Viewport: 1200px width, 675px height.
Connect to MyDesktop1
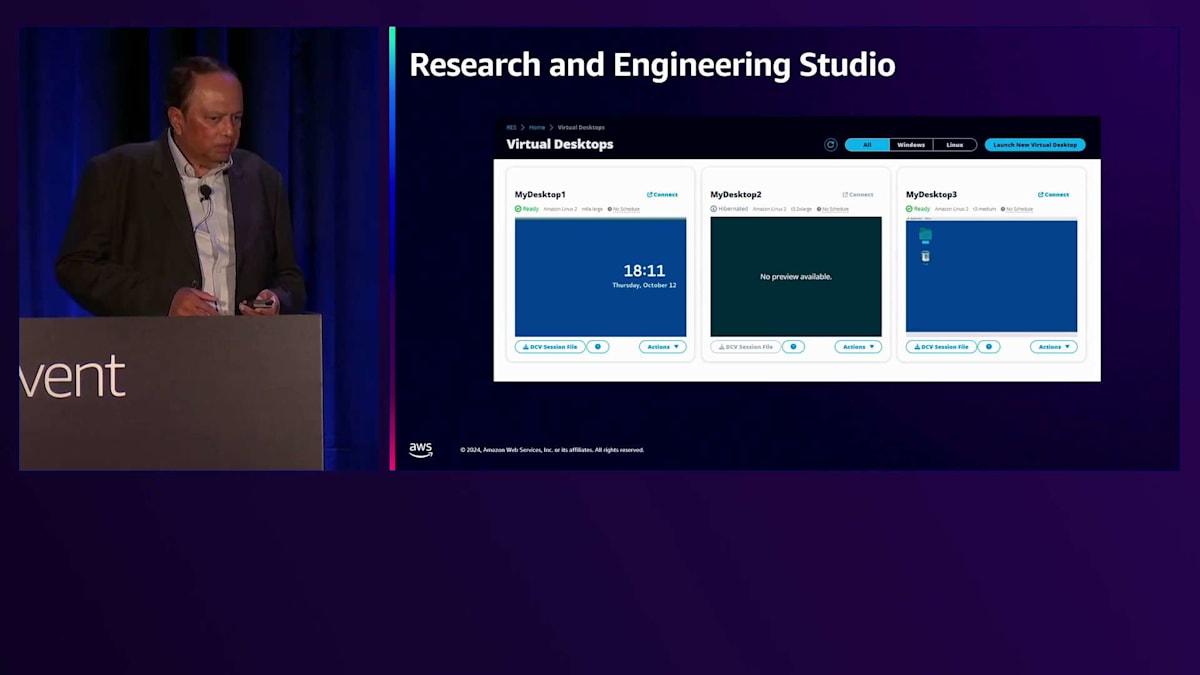pyautogui.click(x=662, y=195)
